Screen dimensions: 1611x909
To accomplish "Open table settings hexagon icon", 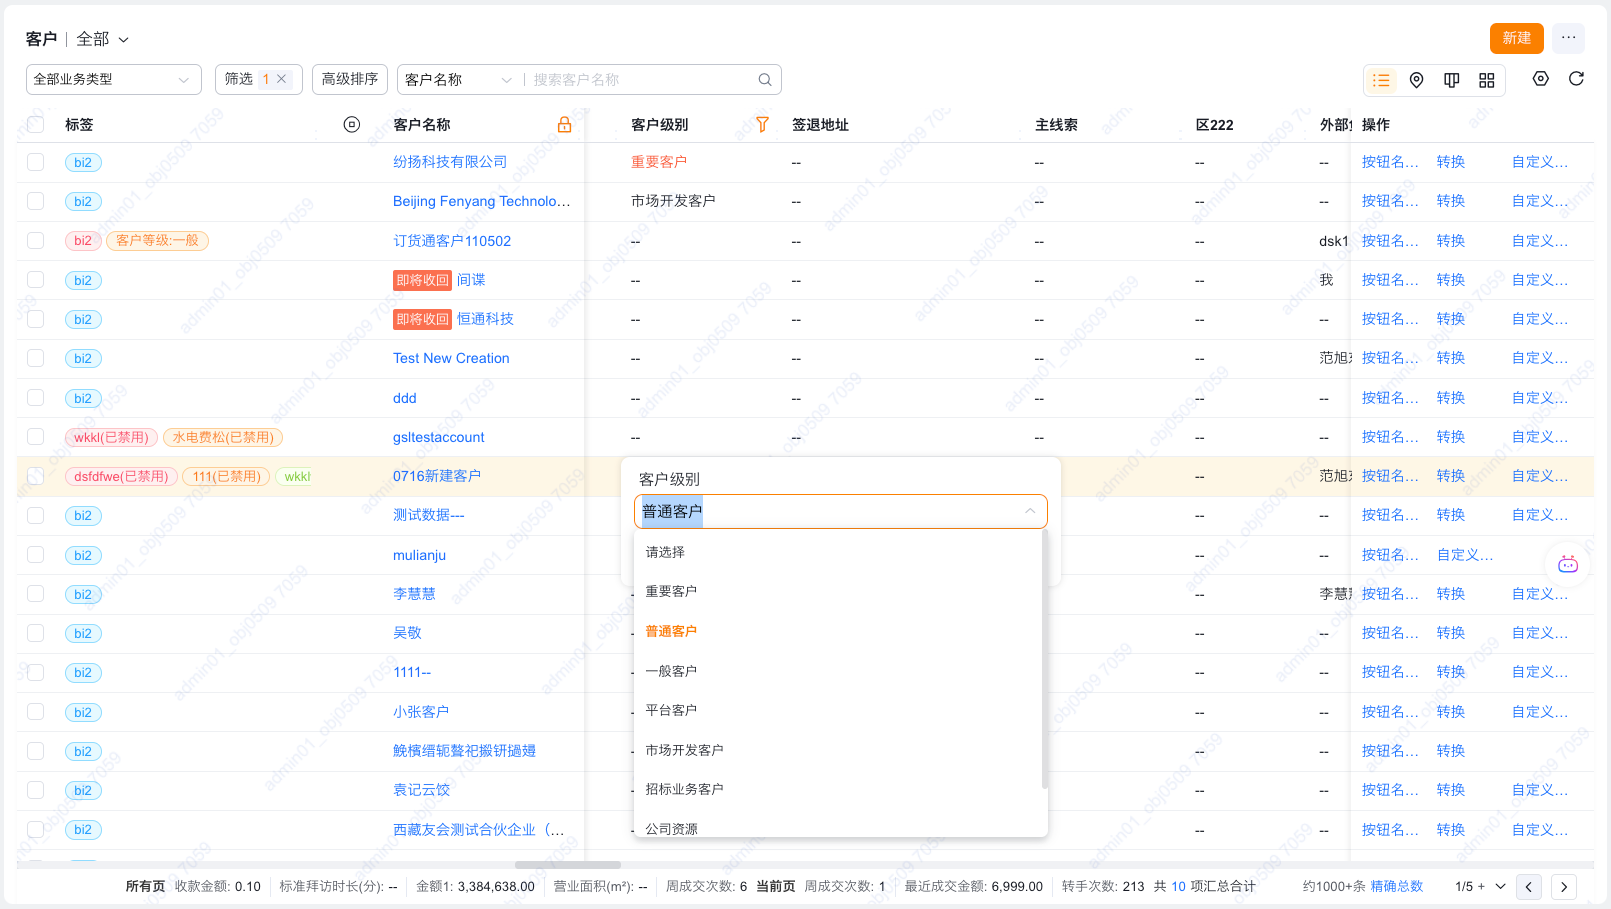I will coord(1540,79).
